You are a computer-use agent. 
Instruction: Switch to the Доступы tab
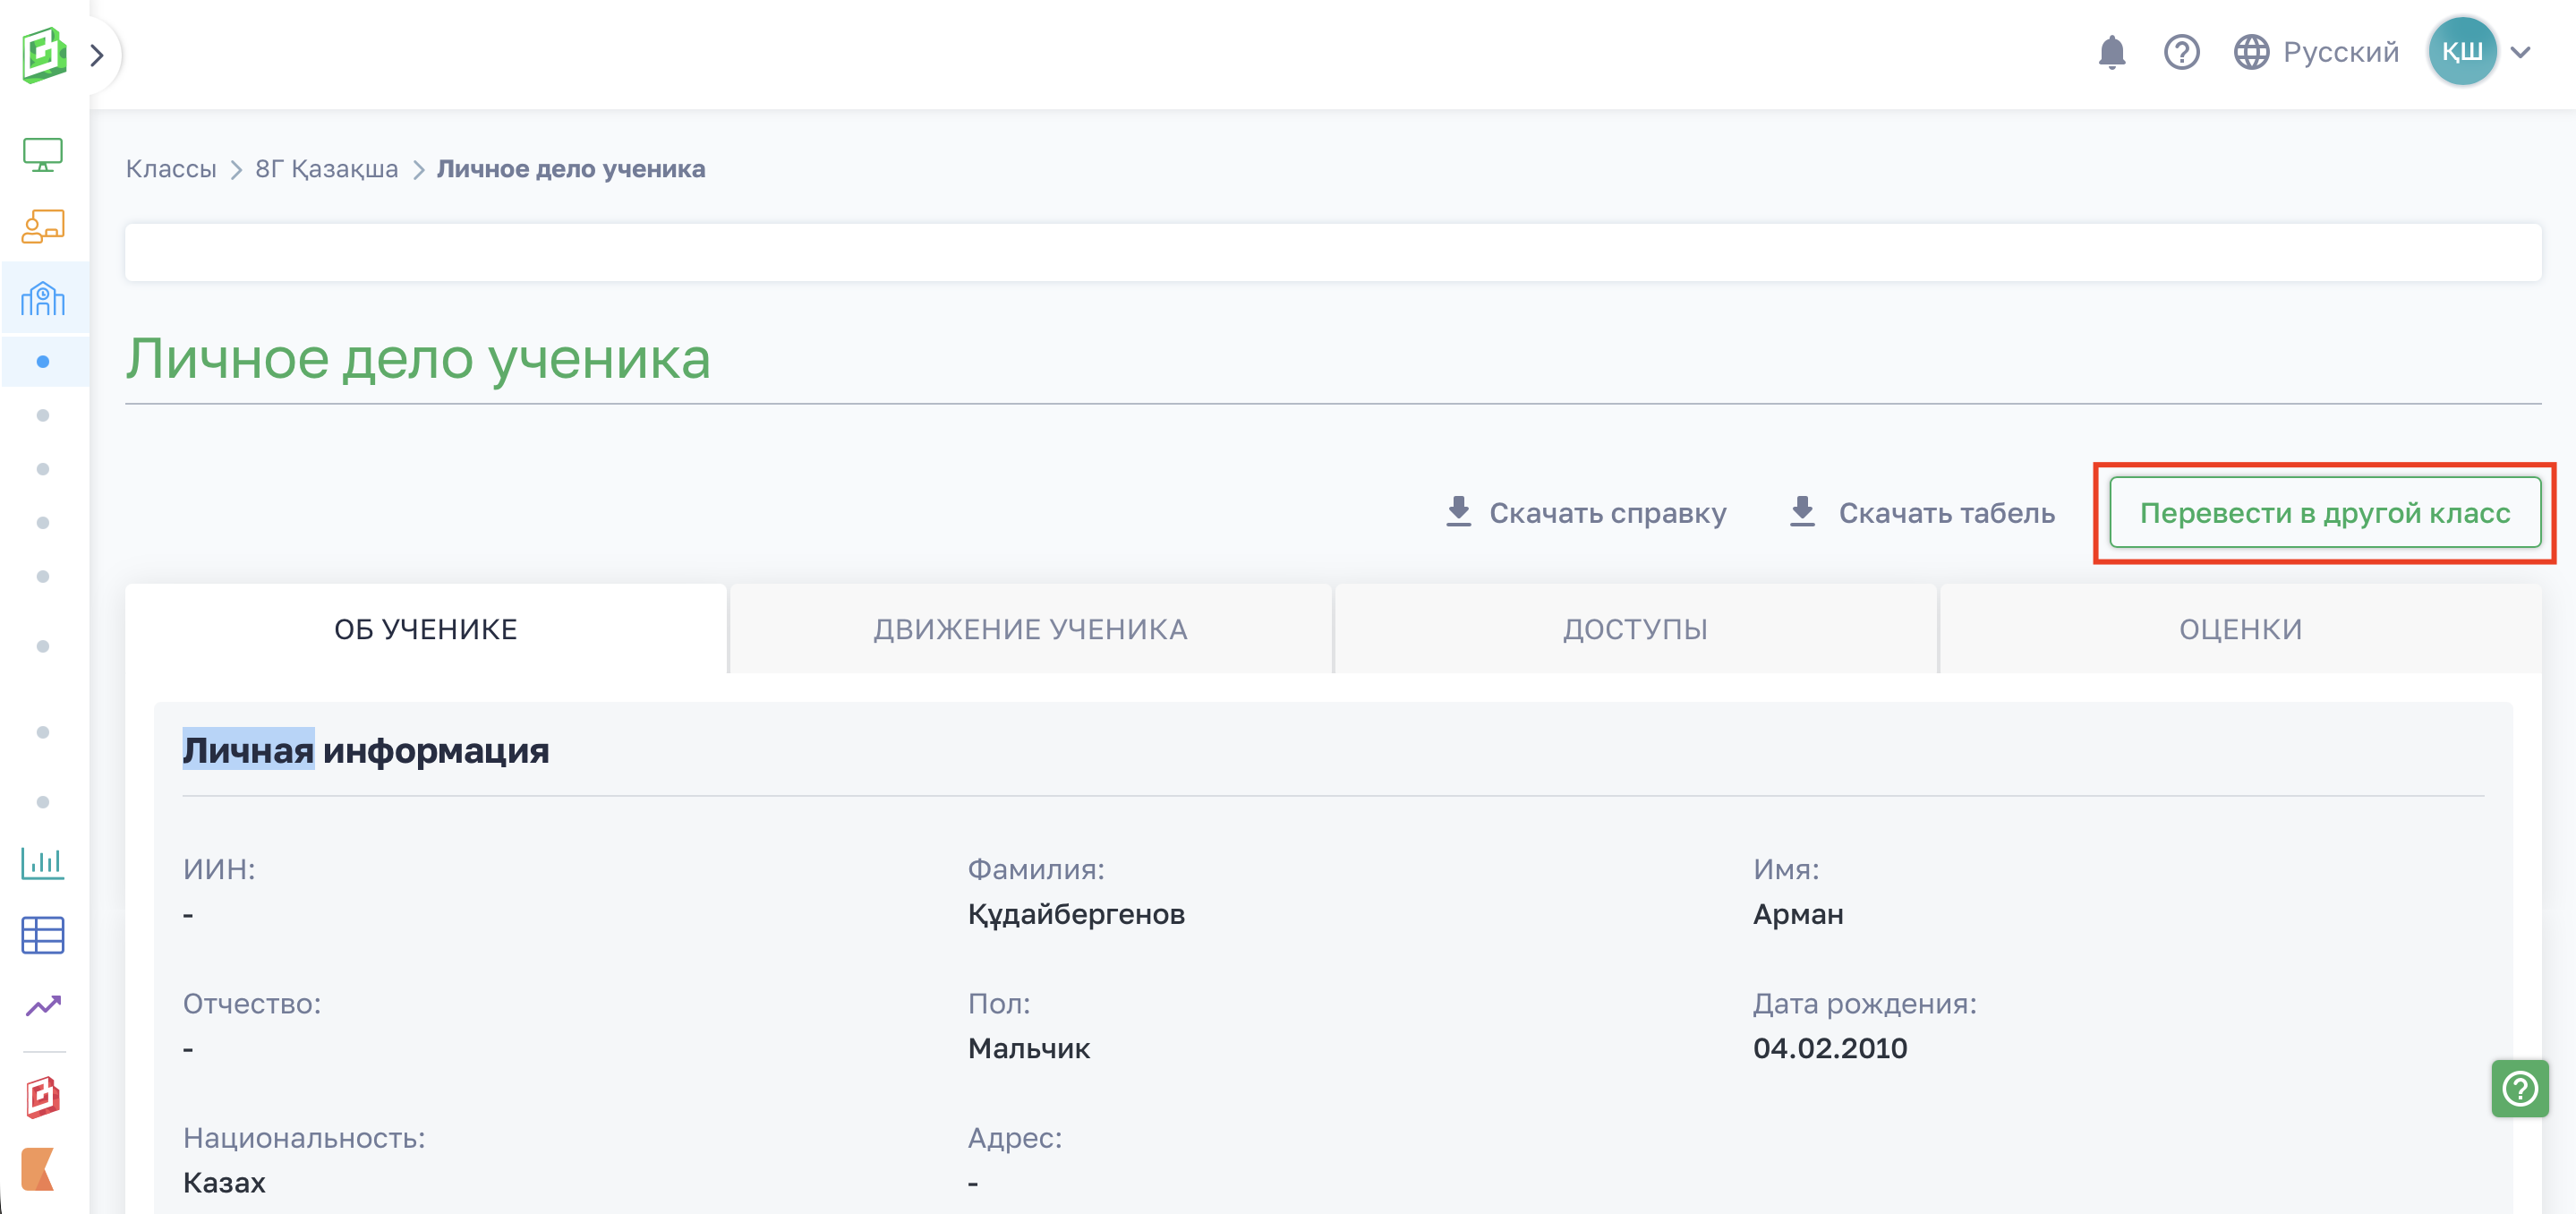[x=1635, y=629]
